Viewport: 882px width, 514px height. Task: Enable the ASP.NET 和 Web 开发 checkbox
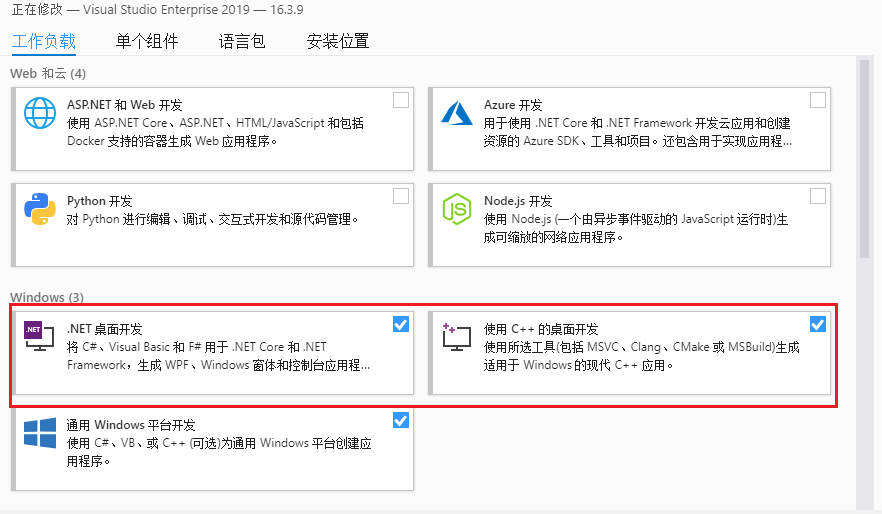pyautogui.click(x=401, y=100)
